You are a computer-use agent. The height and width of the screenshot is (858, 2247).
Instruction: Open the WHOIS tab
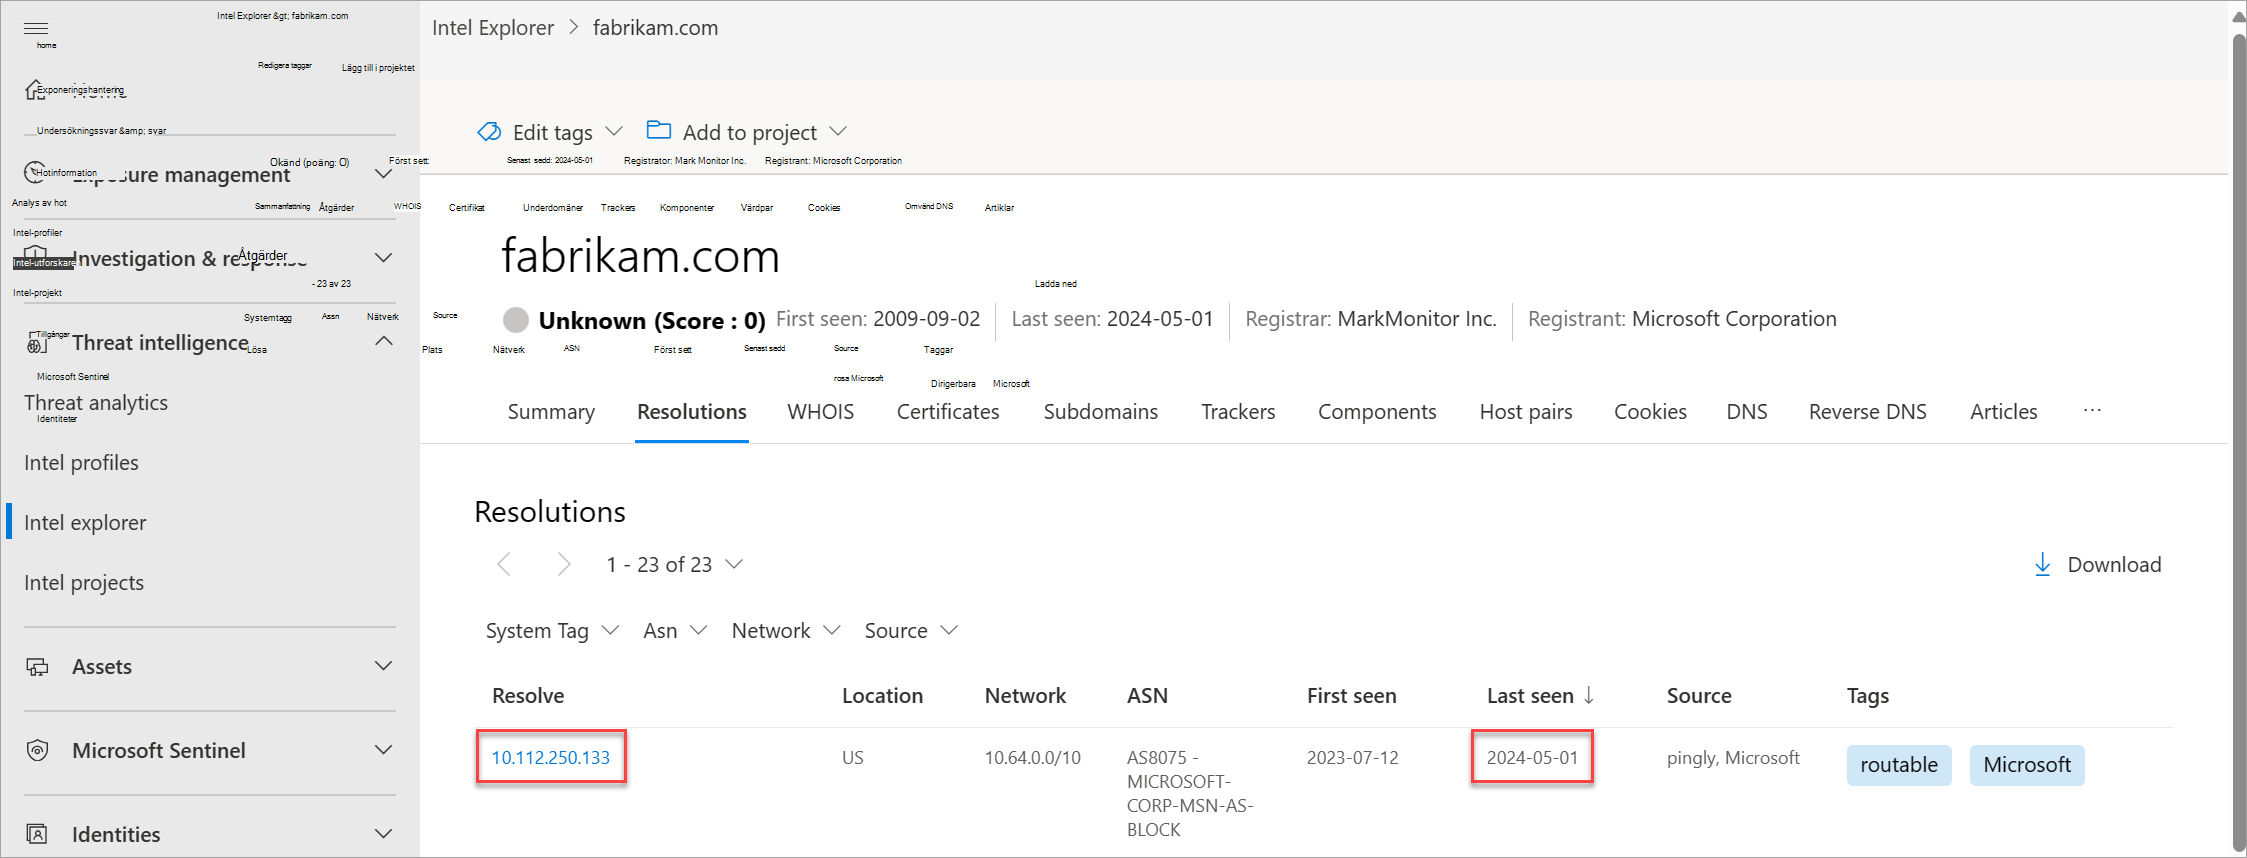(821, 412)
